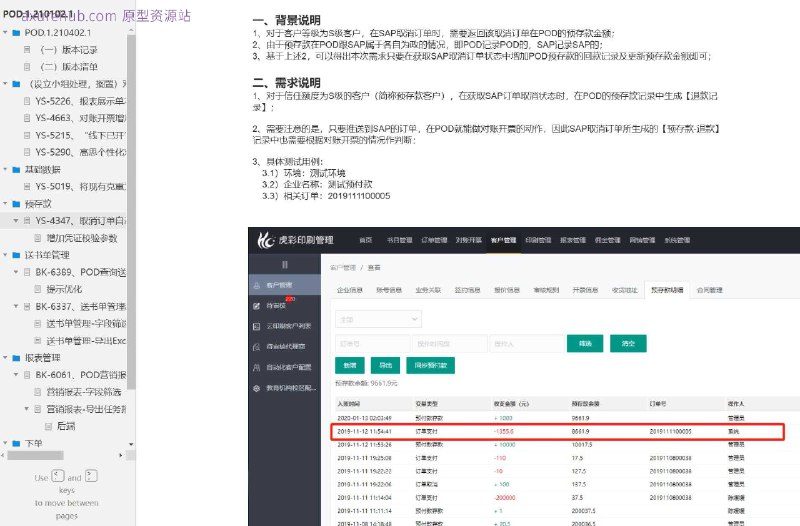Click the folder icon beside 下单
The height and width of the screenshot is (526, 800).
coord(16,443)
